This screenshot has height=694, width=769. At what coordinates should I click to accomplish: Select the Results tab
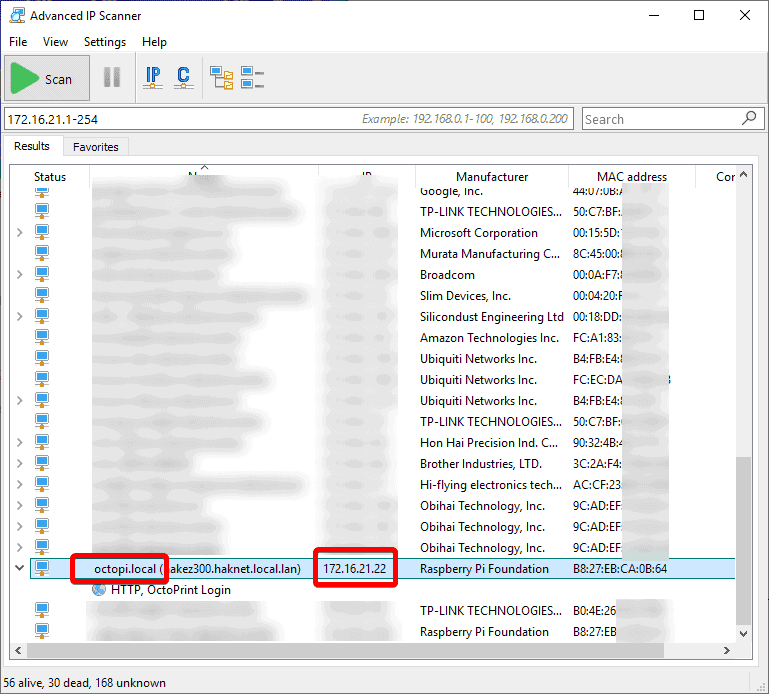(x=32, y=146)
